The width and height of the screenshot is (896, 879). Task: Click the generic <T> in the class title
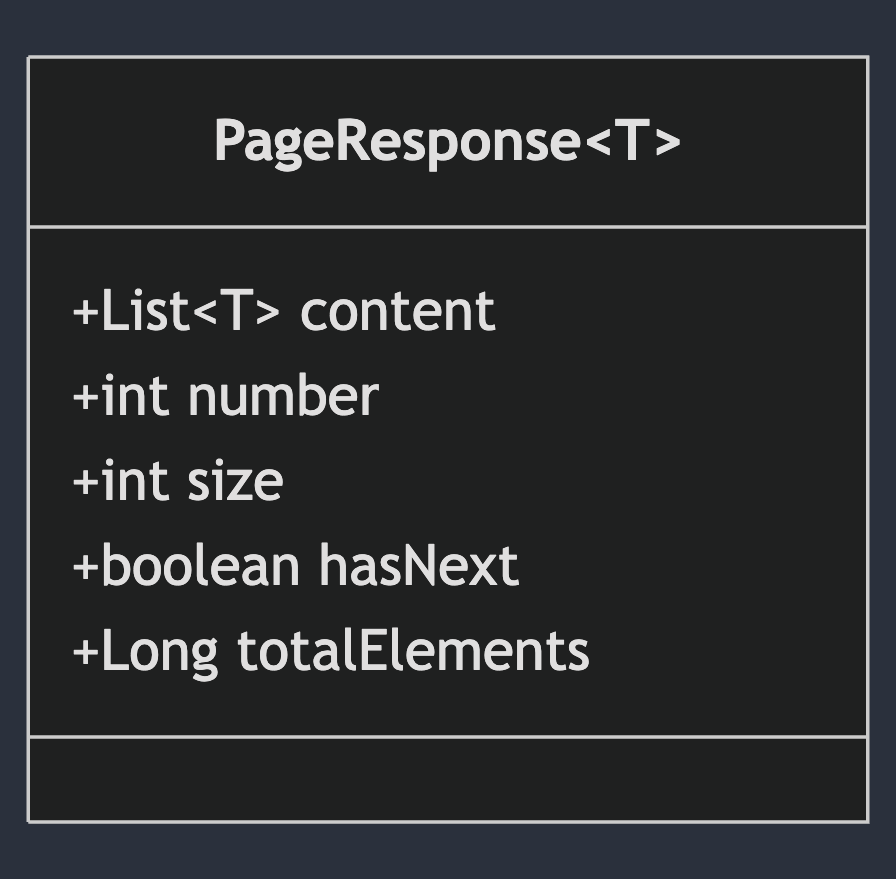[632, 141]
